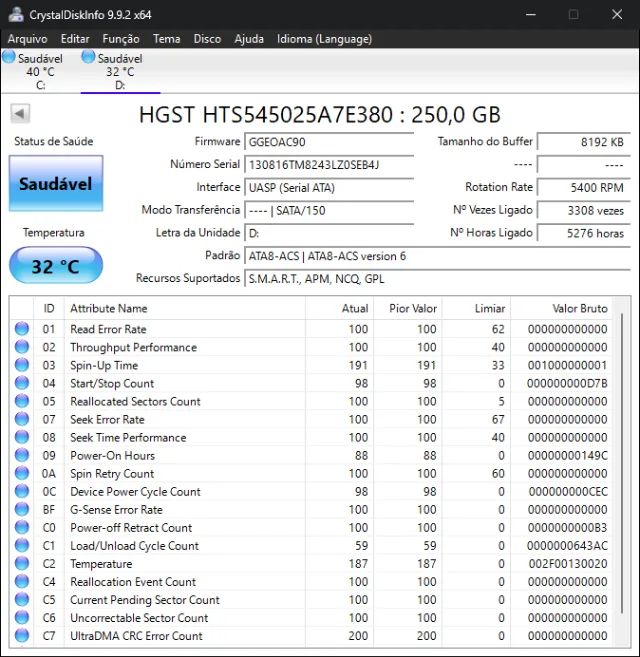Click the Interface field UASP (Serial ATA)
This screenshot has height=657, width=640.
click(x=329, y=187)
